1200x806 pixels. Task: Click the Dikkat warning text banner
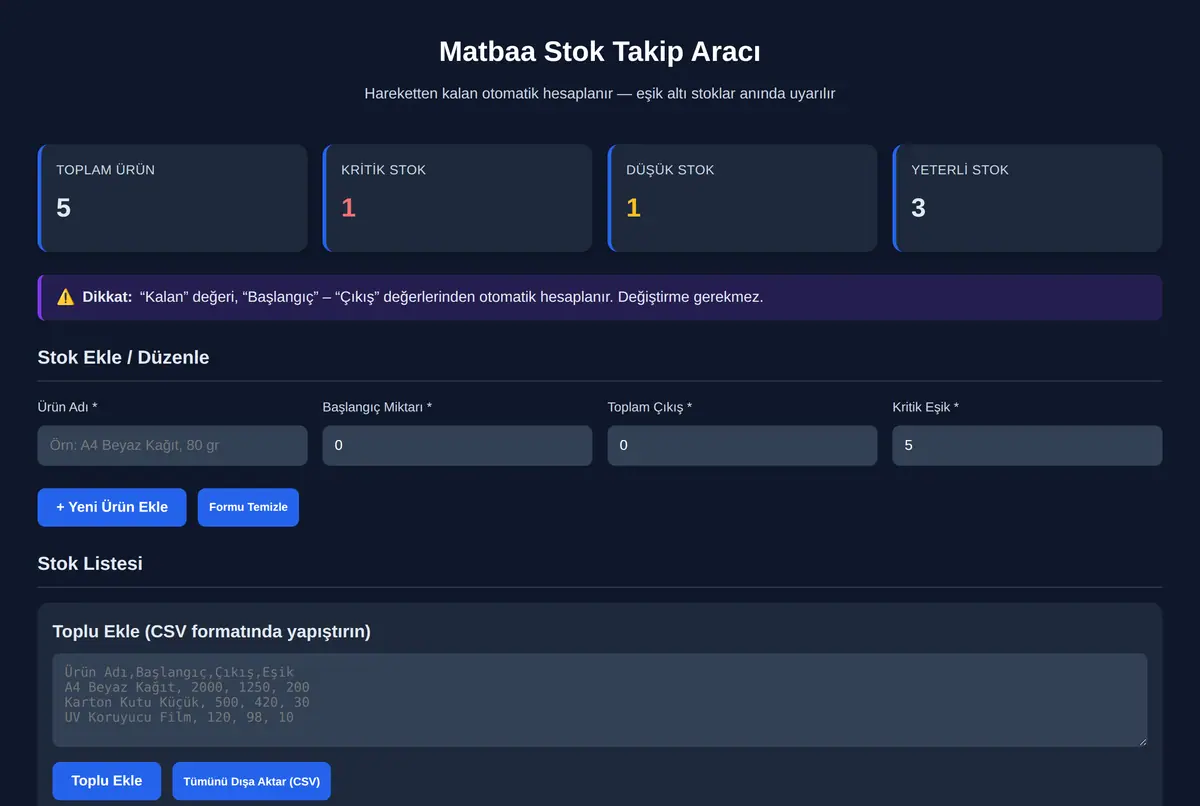[600, 298]
